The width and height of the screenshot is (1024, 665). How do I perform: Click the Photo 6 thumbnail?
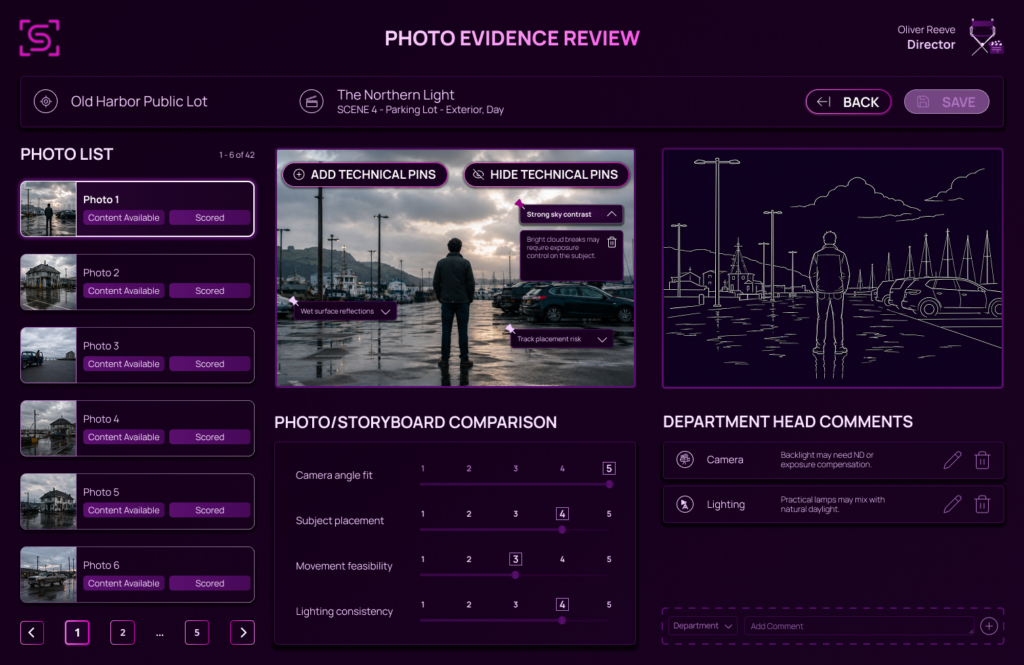tap(48, 575)
